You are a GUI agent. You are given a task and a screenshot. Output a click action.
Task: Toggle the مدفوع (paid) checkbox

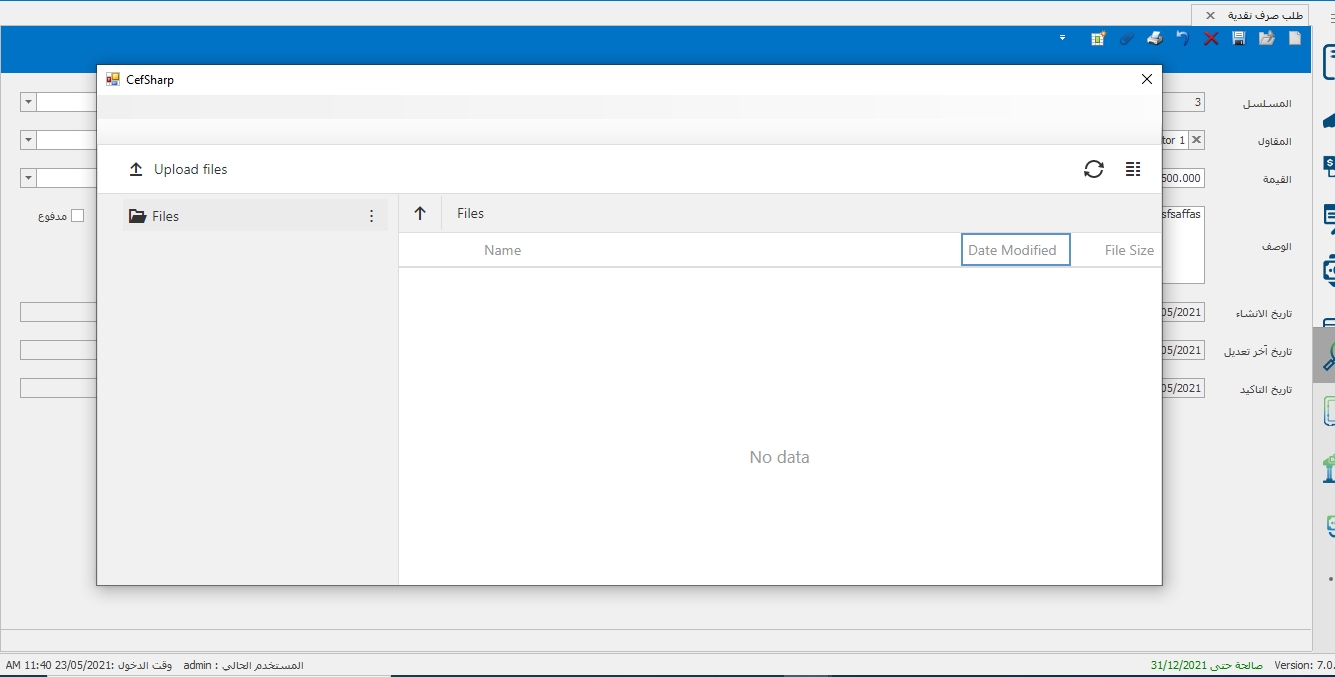(78, 216)
